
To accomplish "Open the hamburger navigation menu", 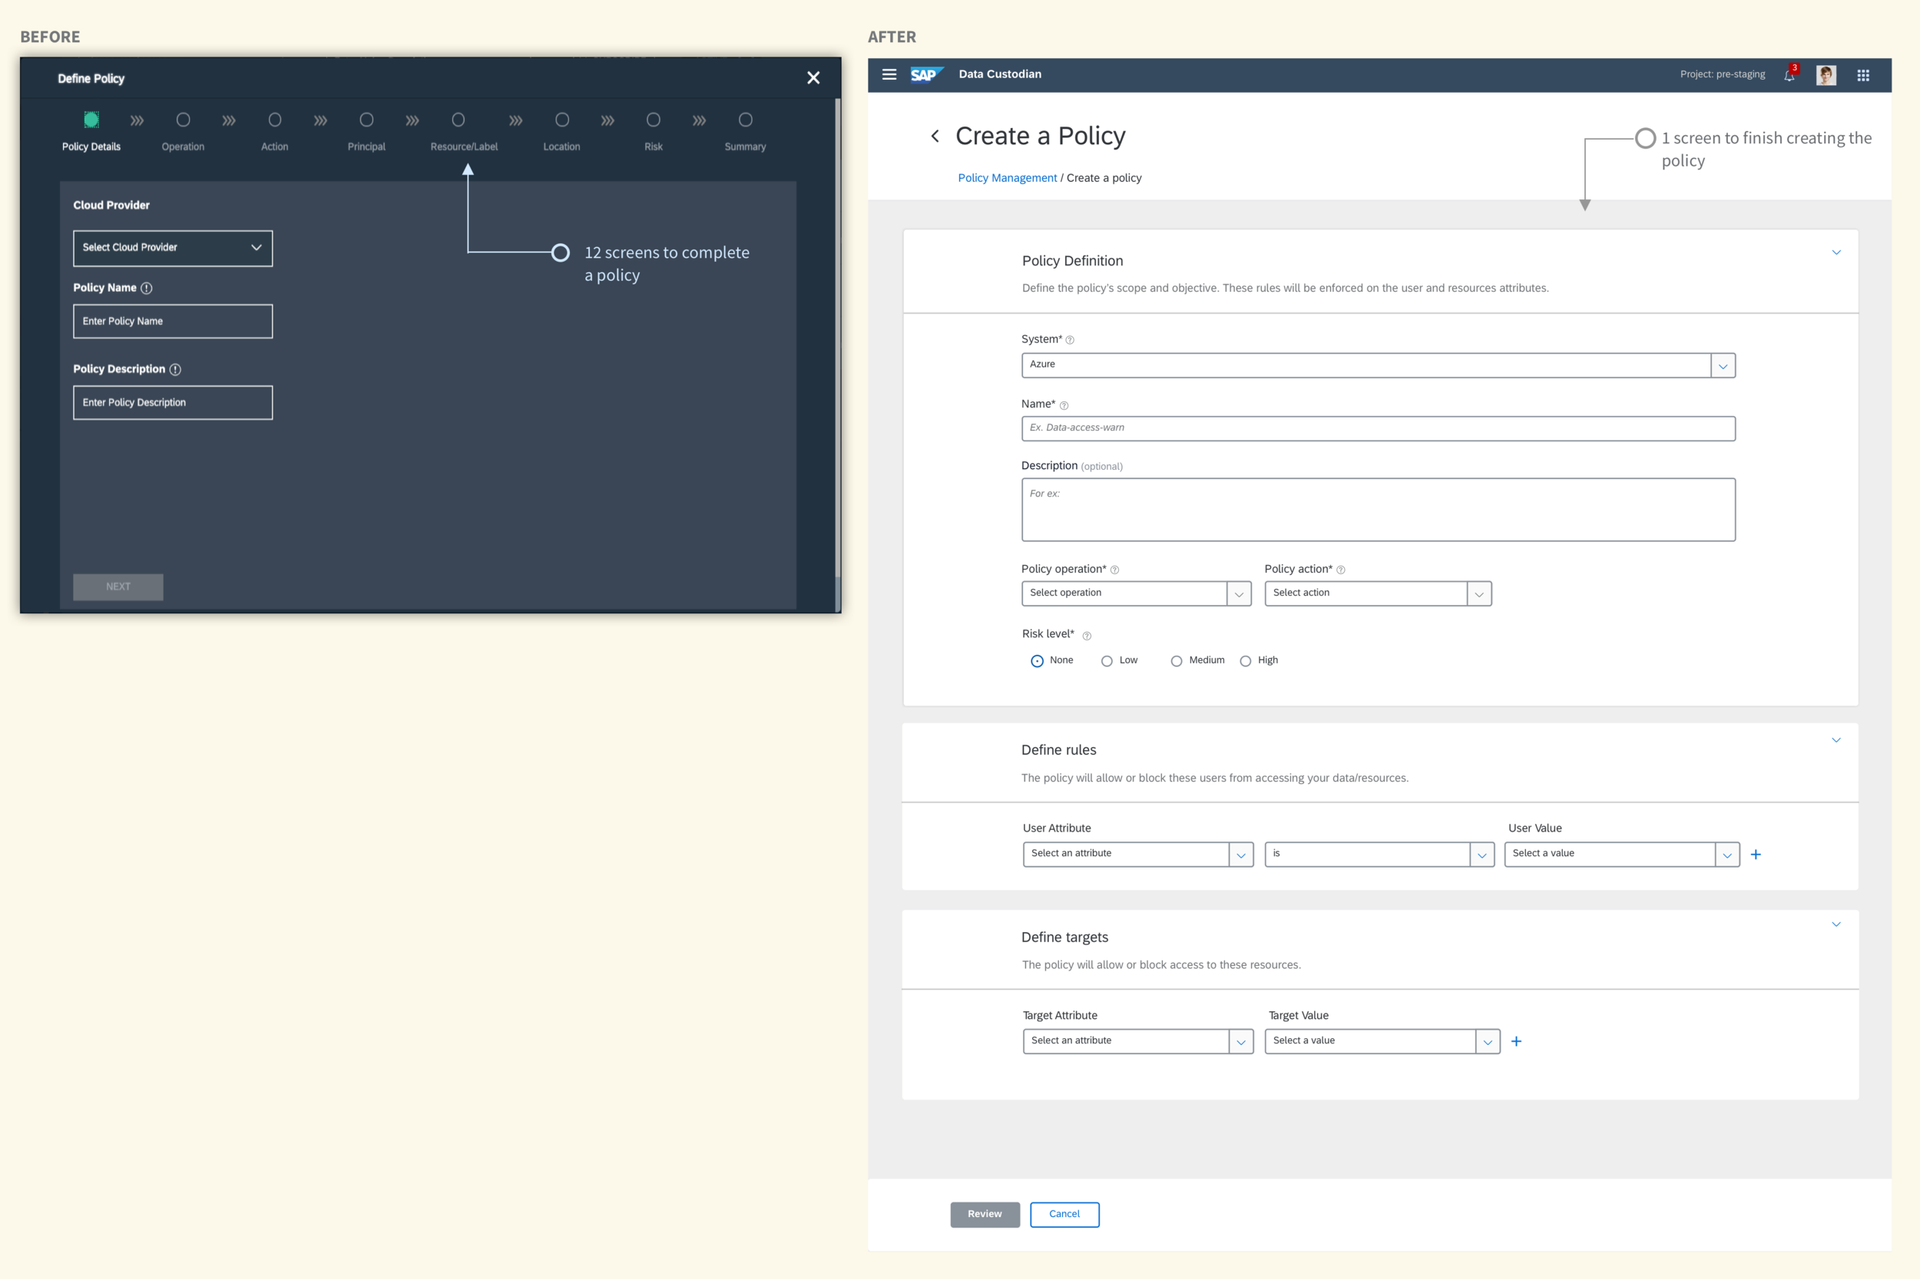I will click(x=888, y=74).
